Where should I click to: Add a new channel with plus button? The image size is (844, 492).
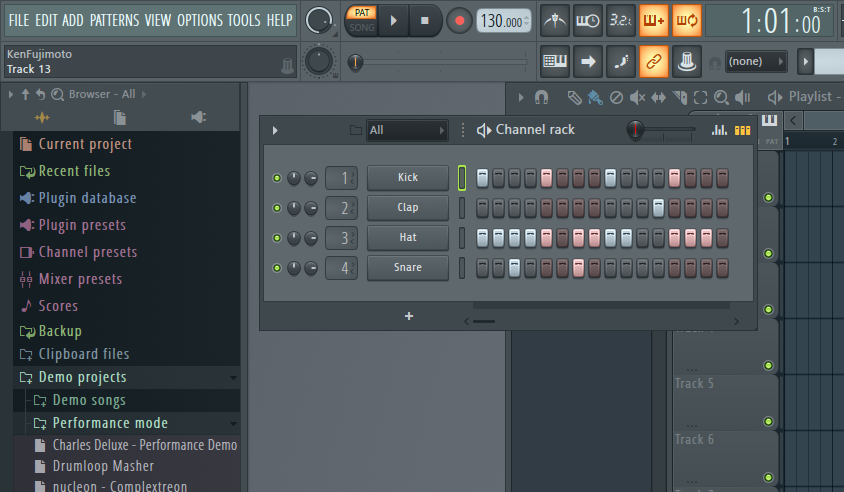[408, 316]
